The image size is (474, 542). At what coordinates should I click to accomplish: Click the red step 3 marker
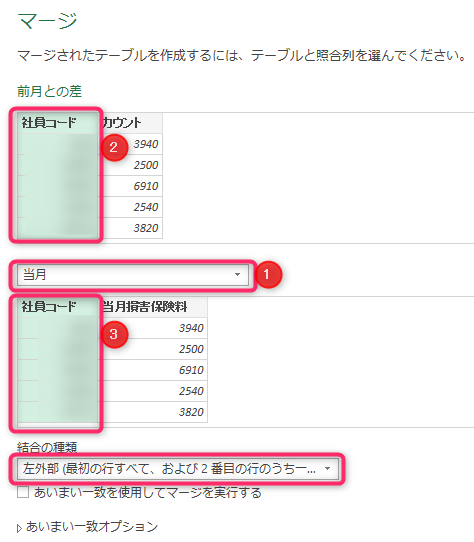pos(114,334)
